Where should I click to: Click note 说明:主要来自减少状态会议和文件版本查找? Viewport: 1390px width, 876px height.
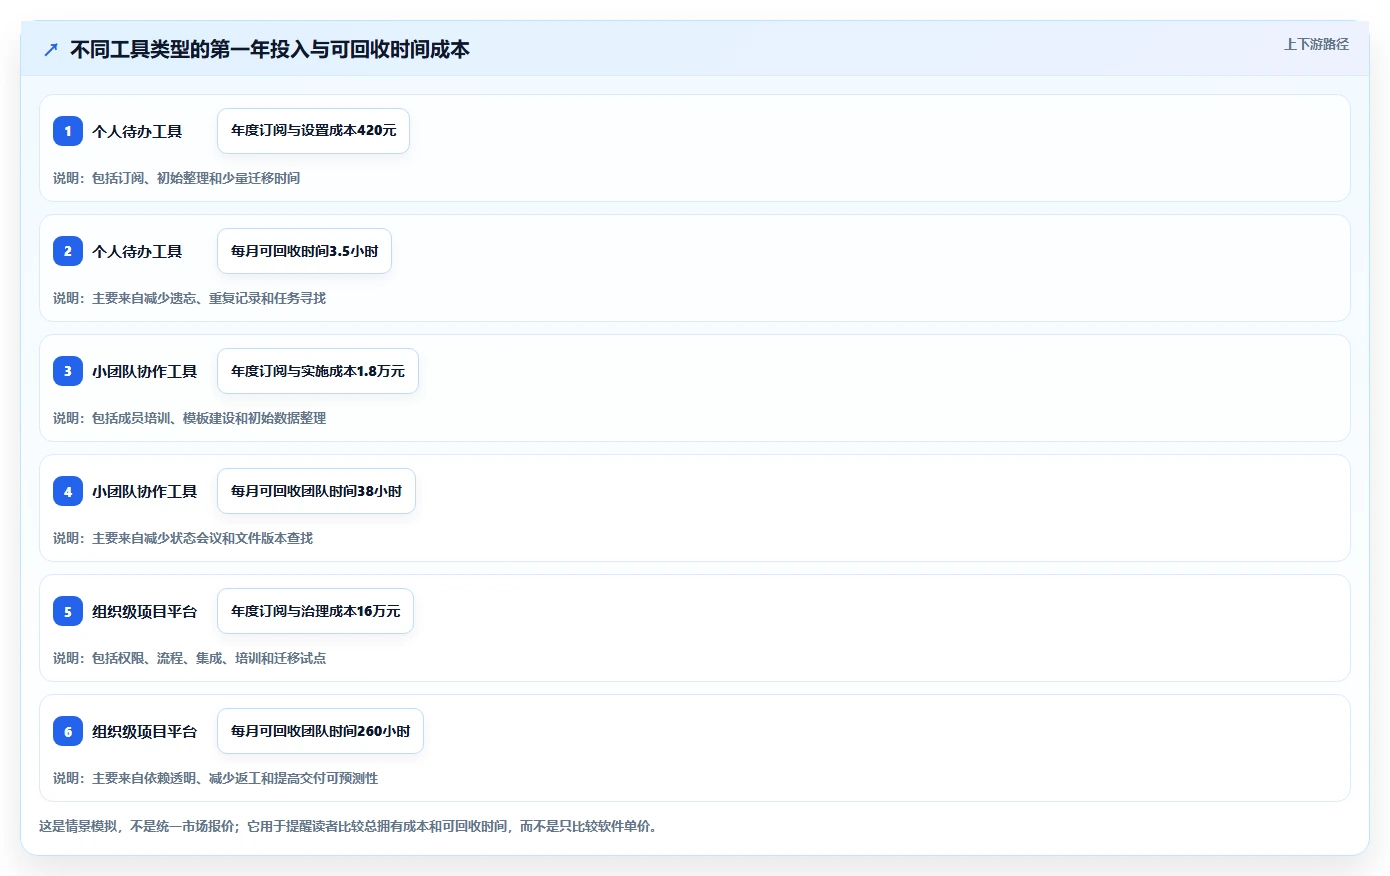pyautogui.click(x=183, y=538)
